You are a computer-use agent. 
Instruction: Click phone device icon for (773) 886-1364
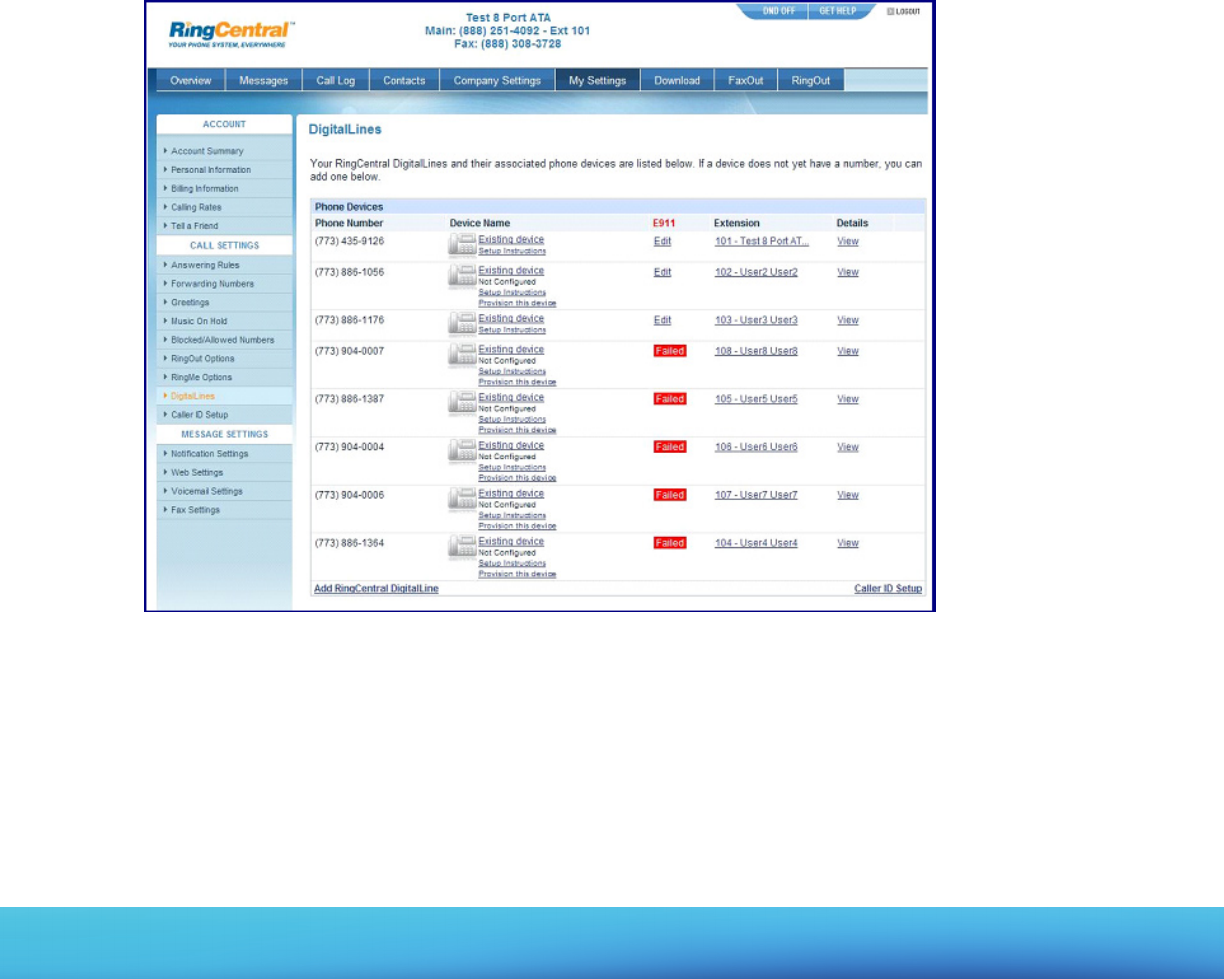pos(462,547)
